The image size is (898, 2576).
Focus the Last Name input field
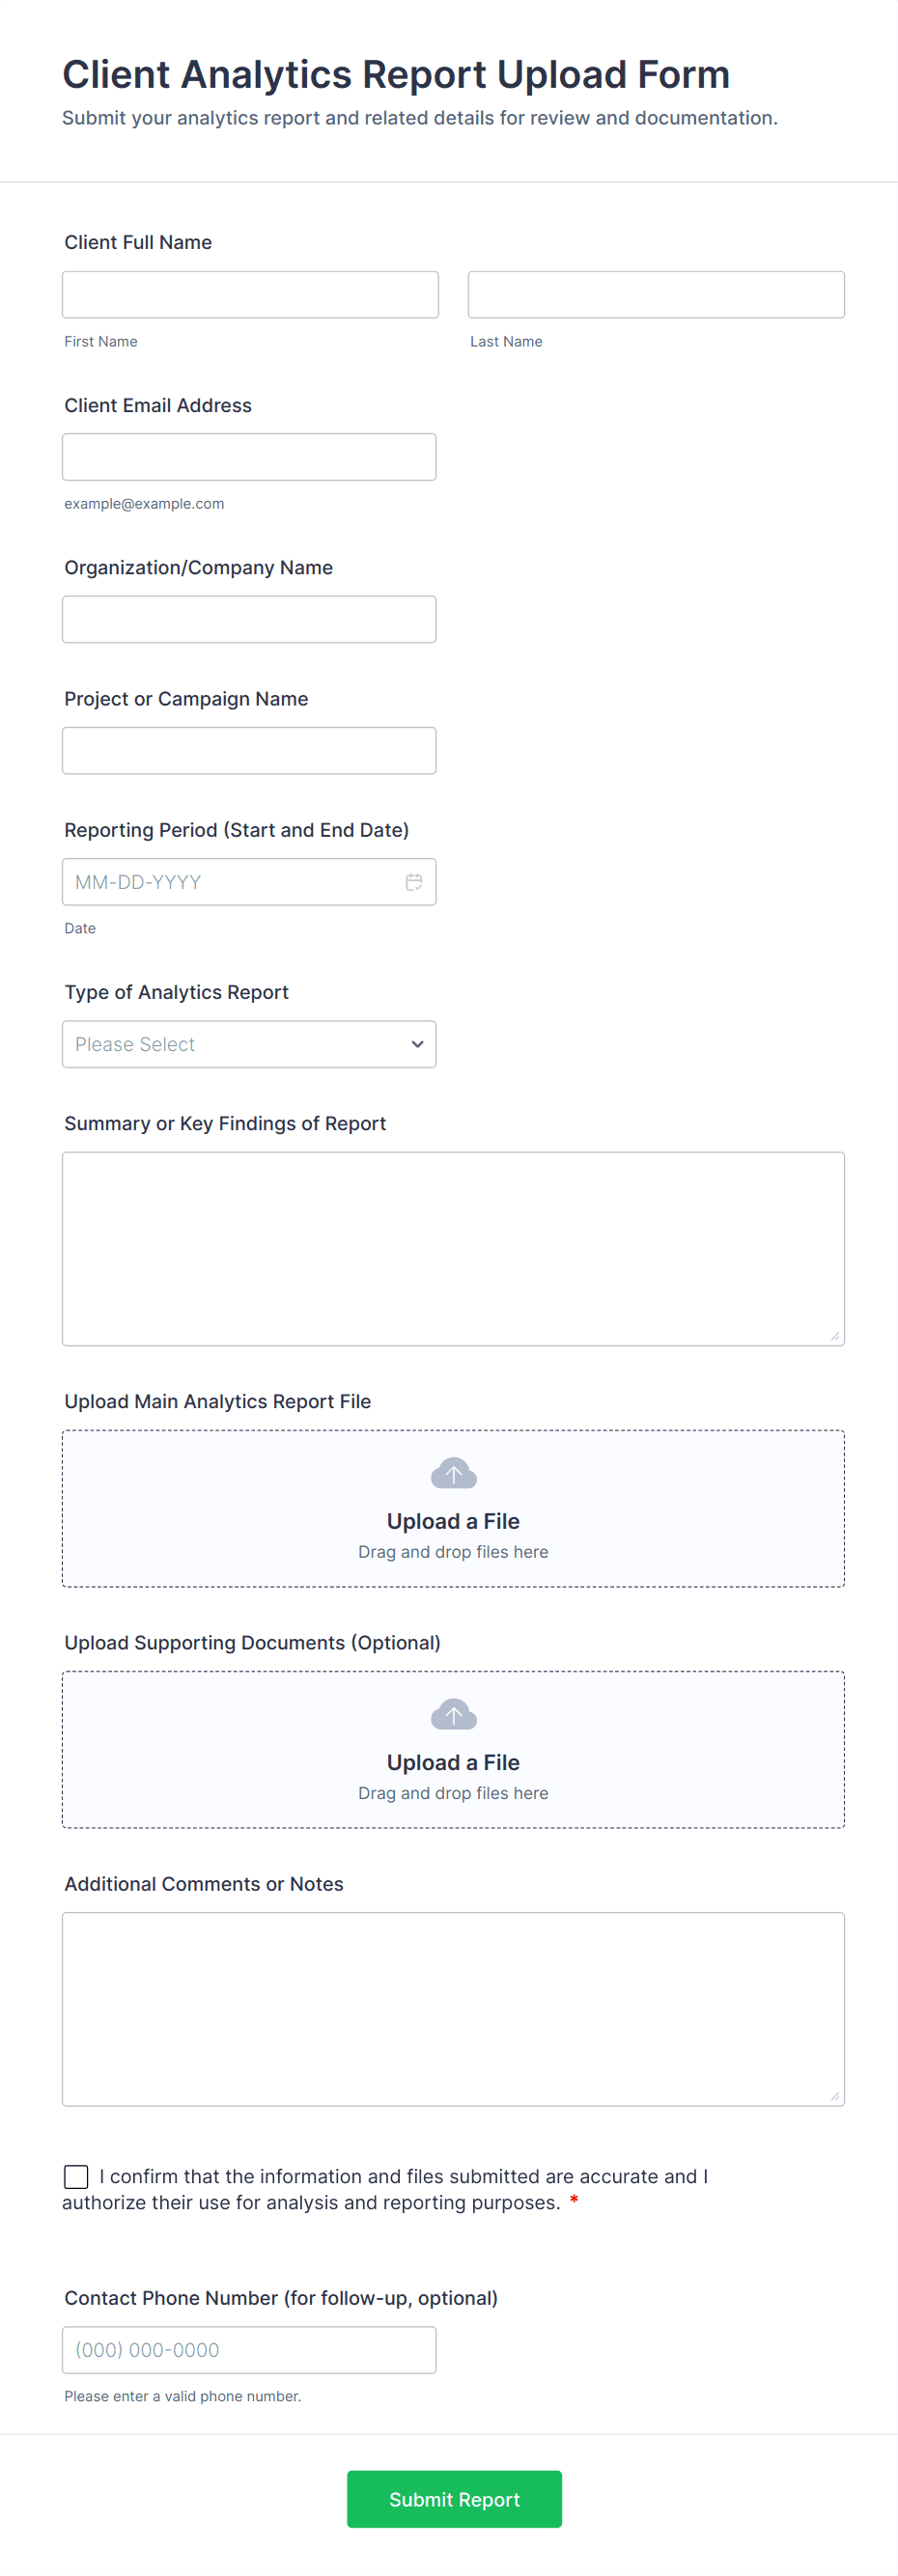click(656, 295)
